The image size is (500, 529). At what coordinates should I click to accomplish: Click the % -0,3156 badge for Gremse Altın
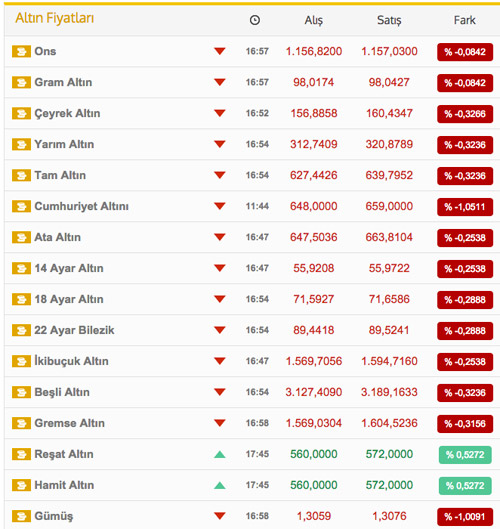[465, 424]
